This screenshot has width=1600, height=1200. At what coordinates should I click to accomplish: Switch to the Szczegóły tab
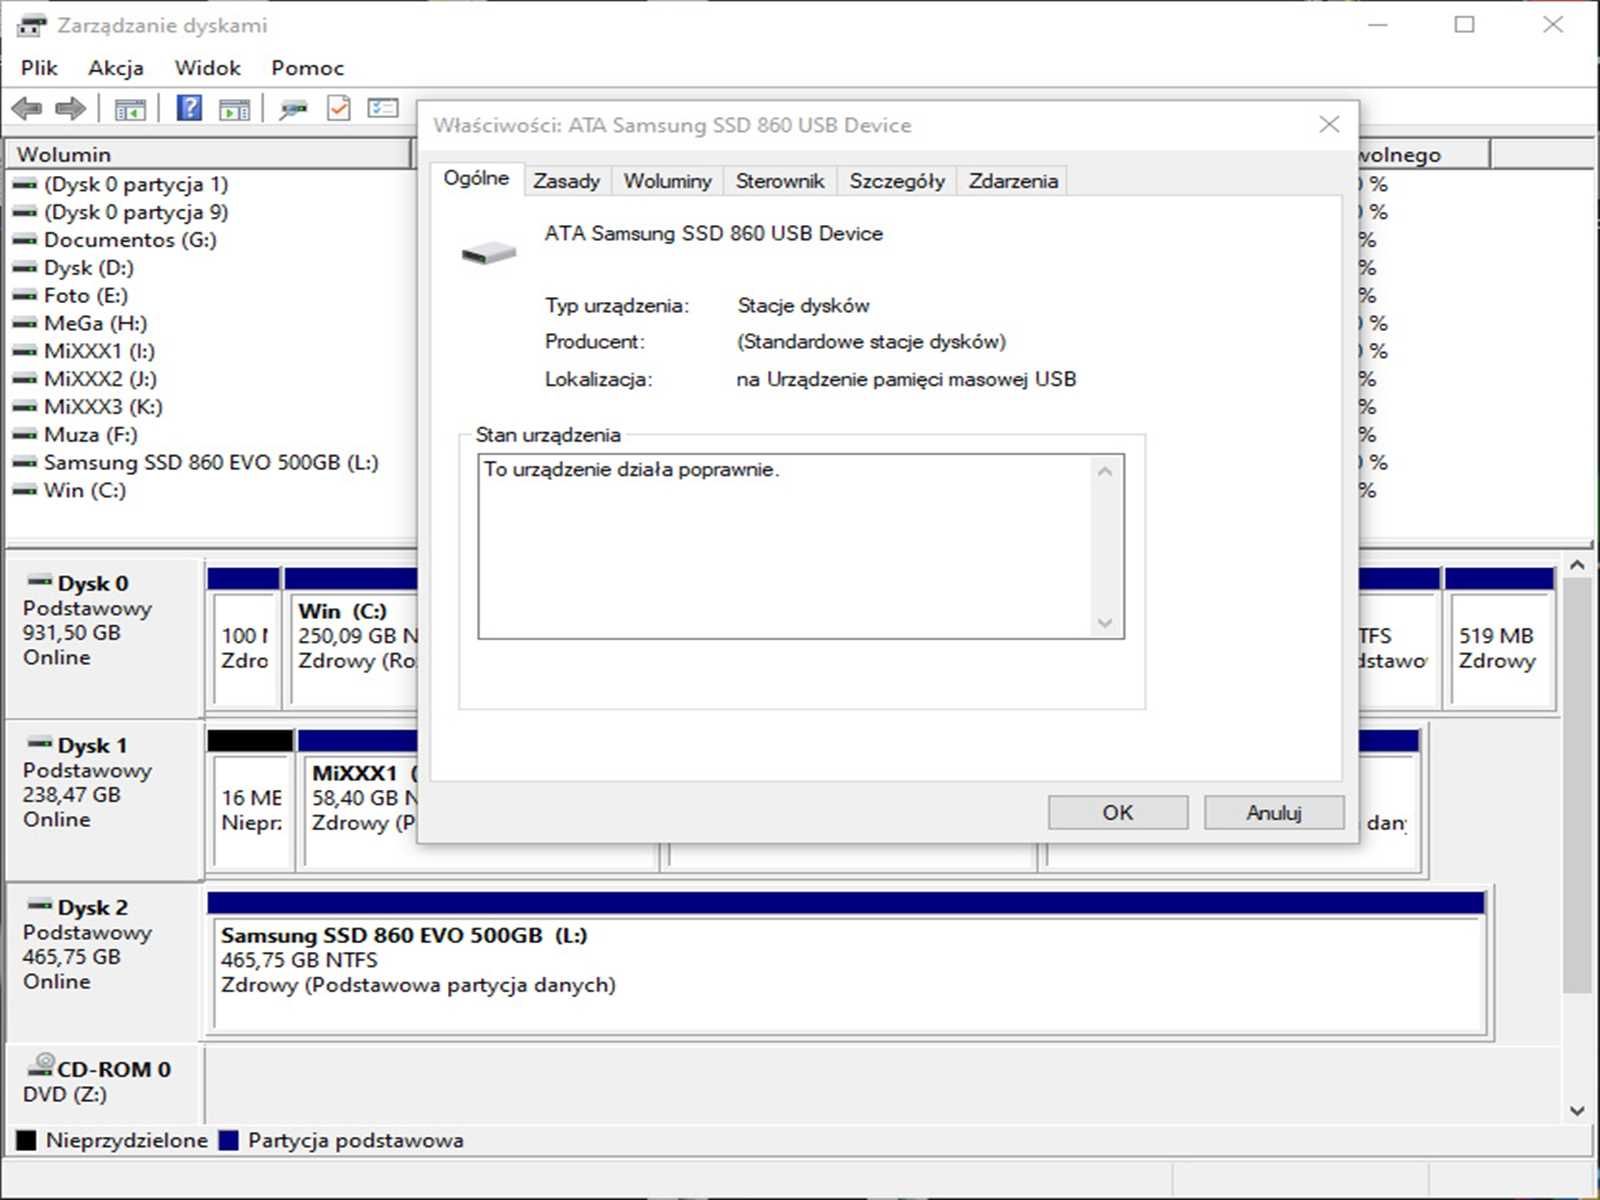[x=897, y=181]
